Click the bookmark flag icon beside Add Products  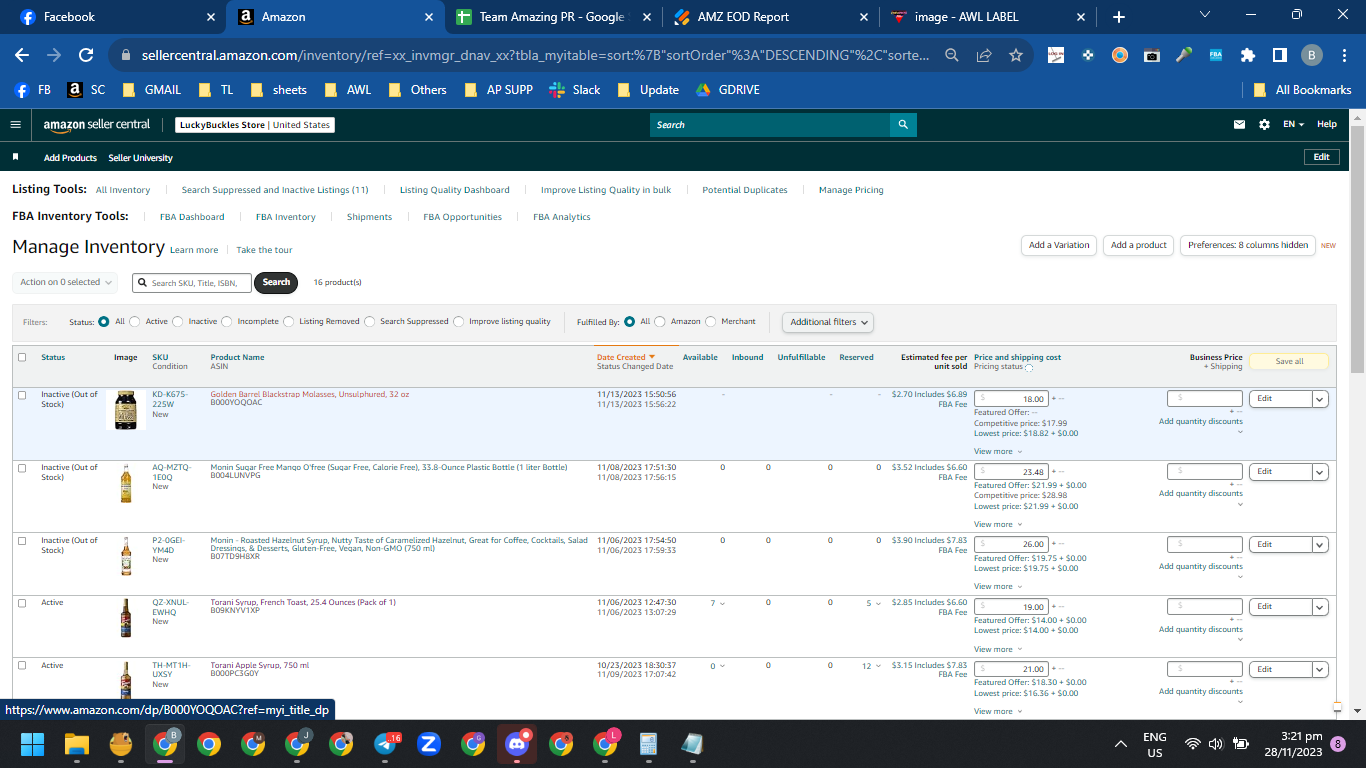[x=16, y=157]
